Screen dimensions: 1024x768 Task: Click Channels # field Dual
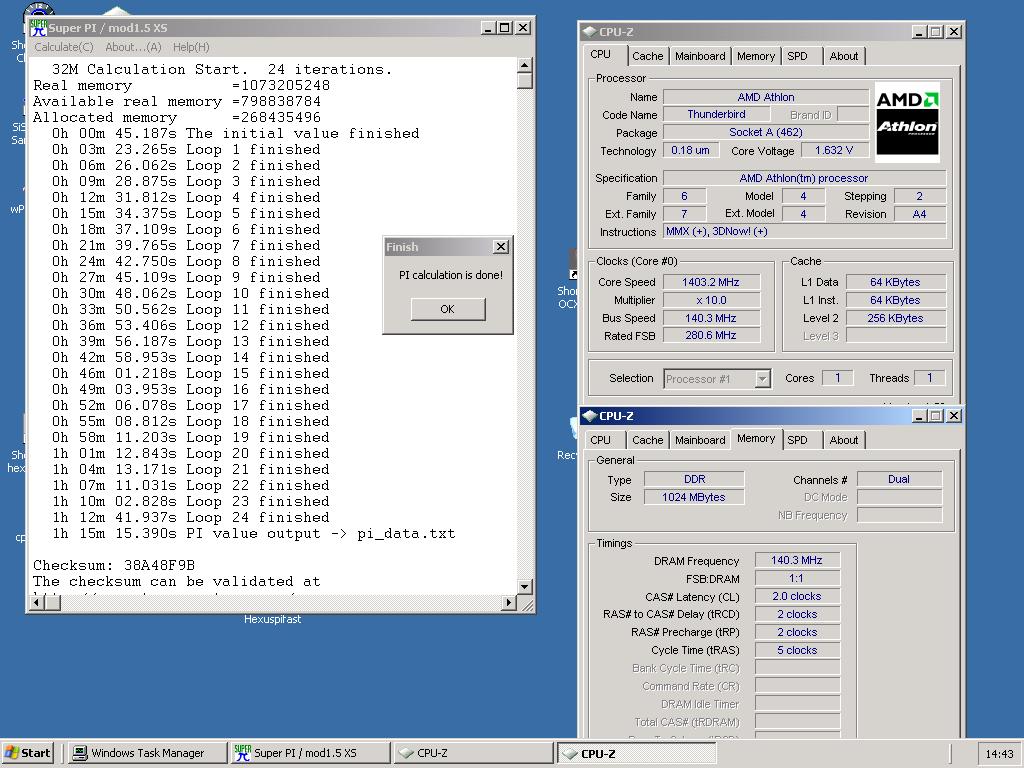pos(899,479)
